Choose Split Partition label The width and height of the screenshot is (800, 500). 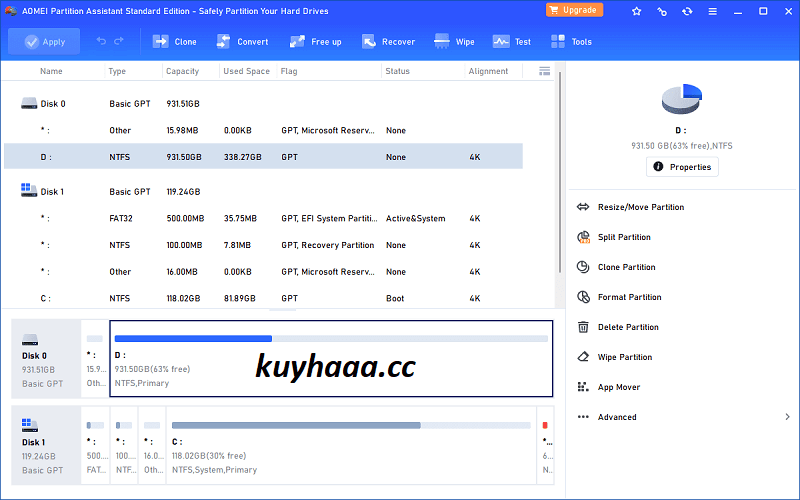(624, 237)
